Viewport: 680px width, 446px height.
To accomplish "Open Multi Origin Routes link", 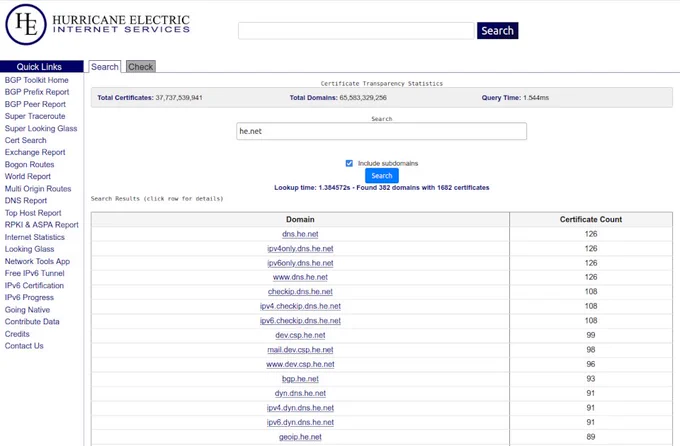I will point(38,189).
